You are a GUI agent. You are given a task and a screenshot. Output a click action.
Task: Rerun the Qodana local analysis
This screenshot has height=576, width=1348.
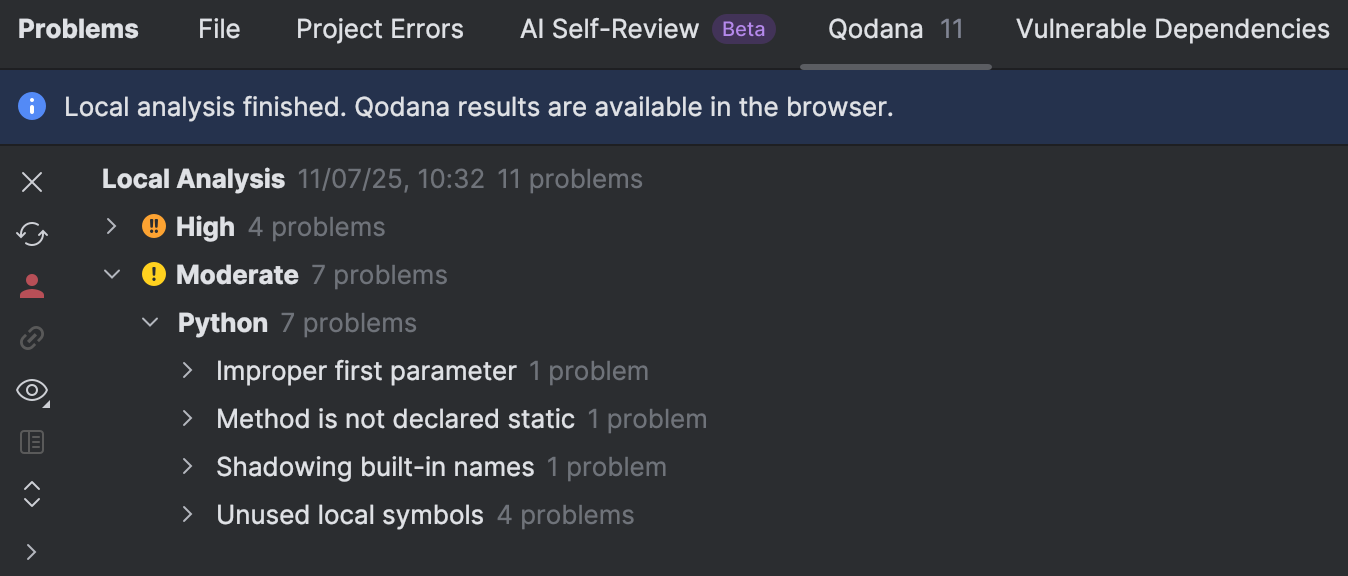[31, 233]
